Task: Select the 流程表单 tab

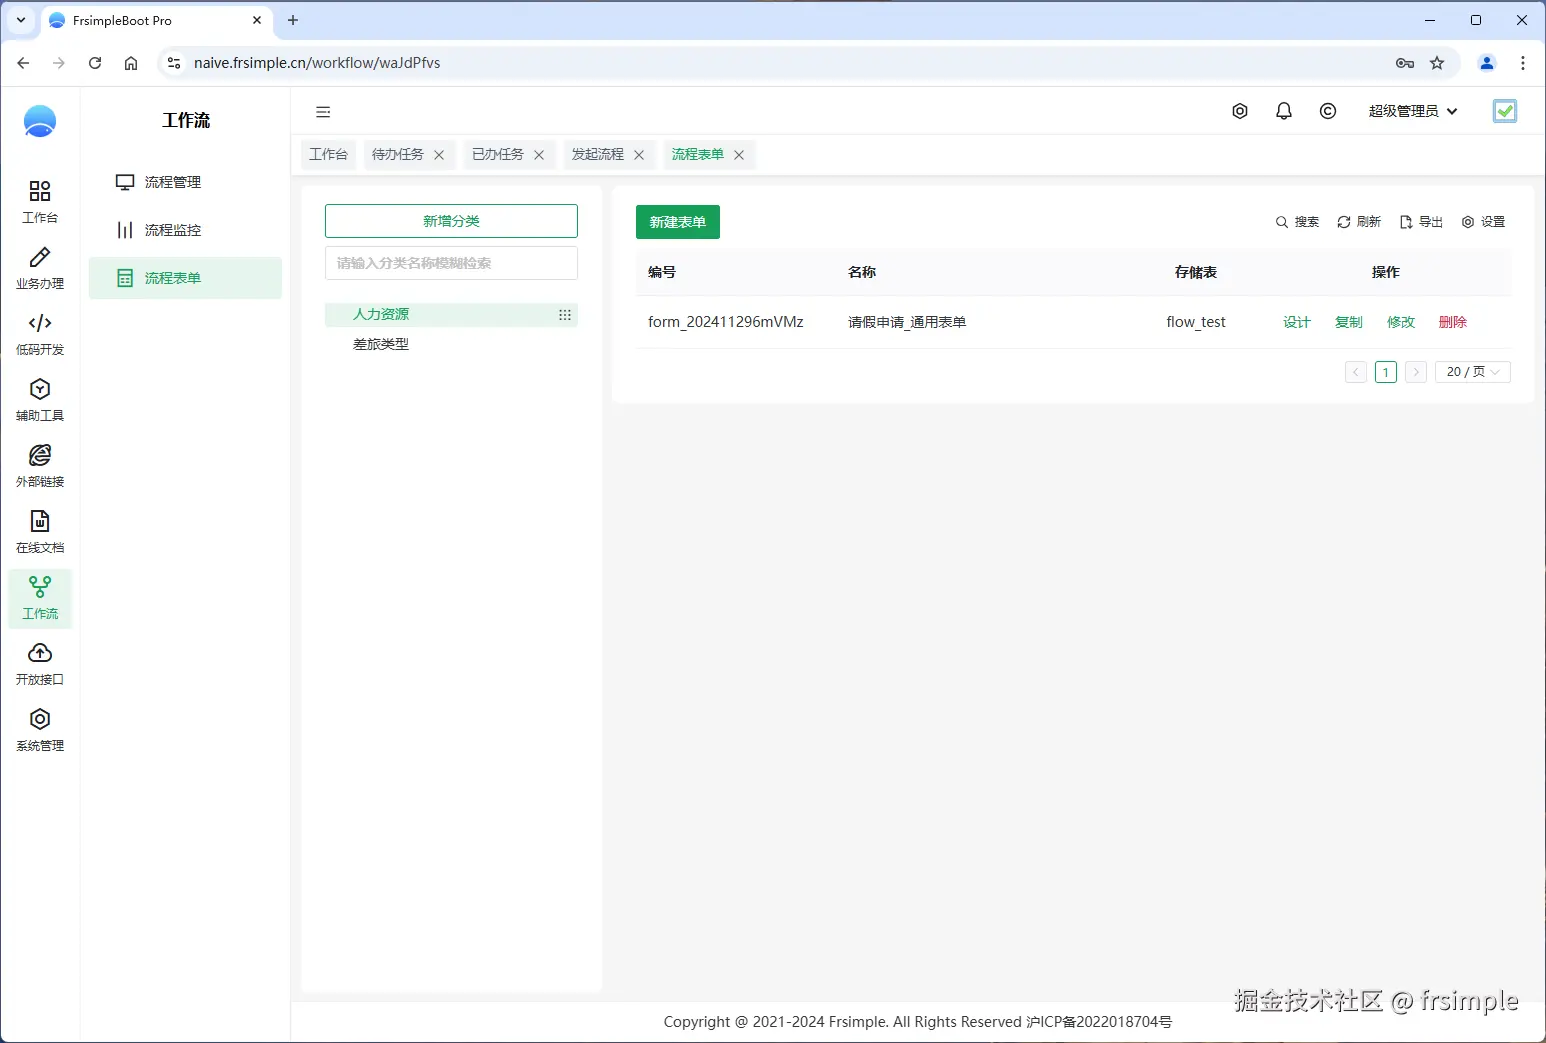Action: click(698, 154)
